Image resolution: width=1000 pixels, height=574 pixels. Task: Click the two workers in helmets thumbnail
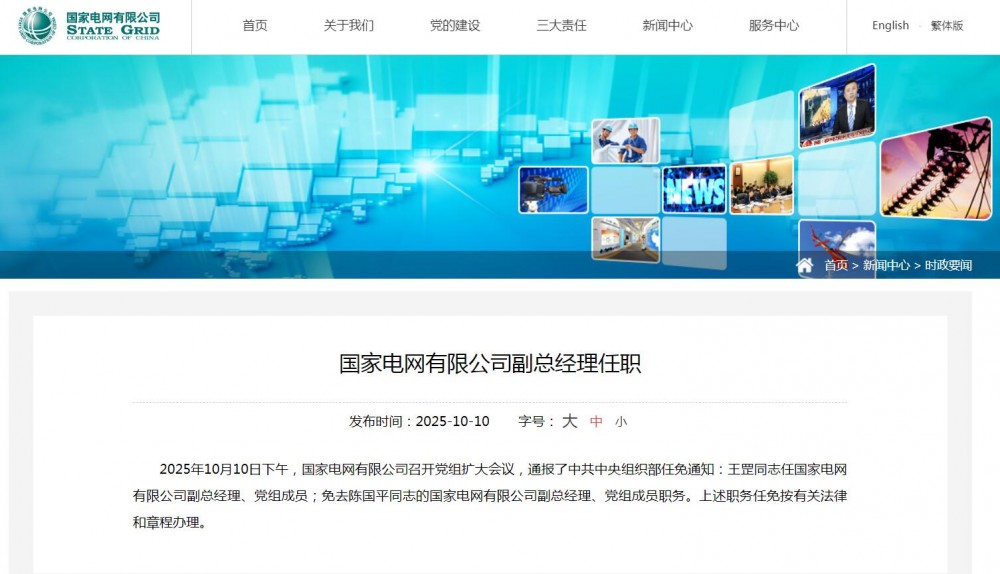pyautogui.click(x=625, y=141)
